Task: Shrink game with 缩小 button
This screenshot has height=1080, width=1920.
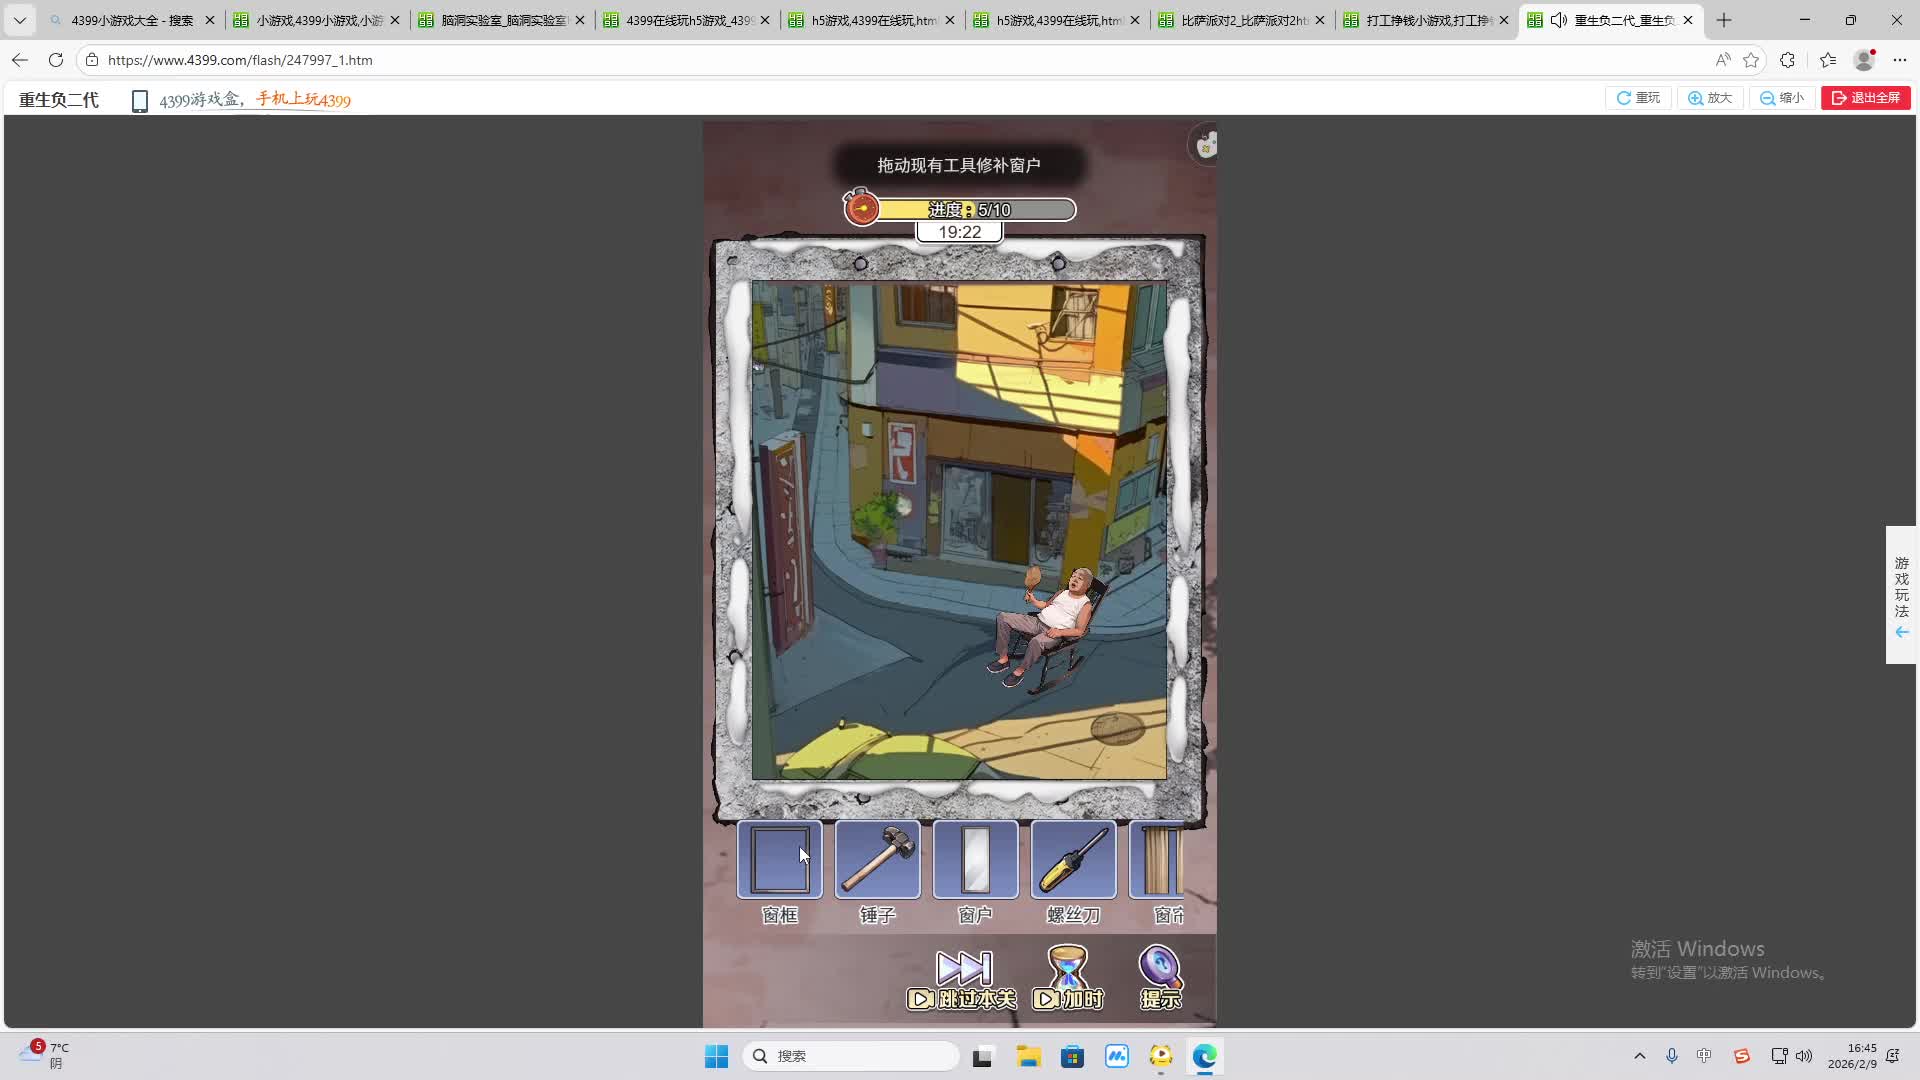Action: point(1782,98)
